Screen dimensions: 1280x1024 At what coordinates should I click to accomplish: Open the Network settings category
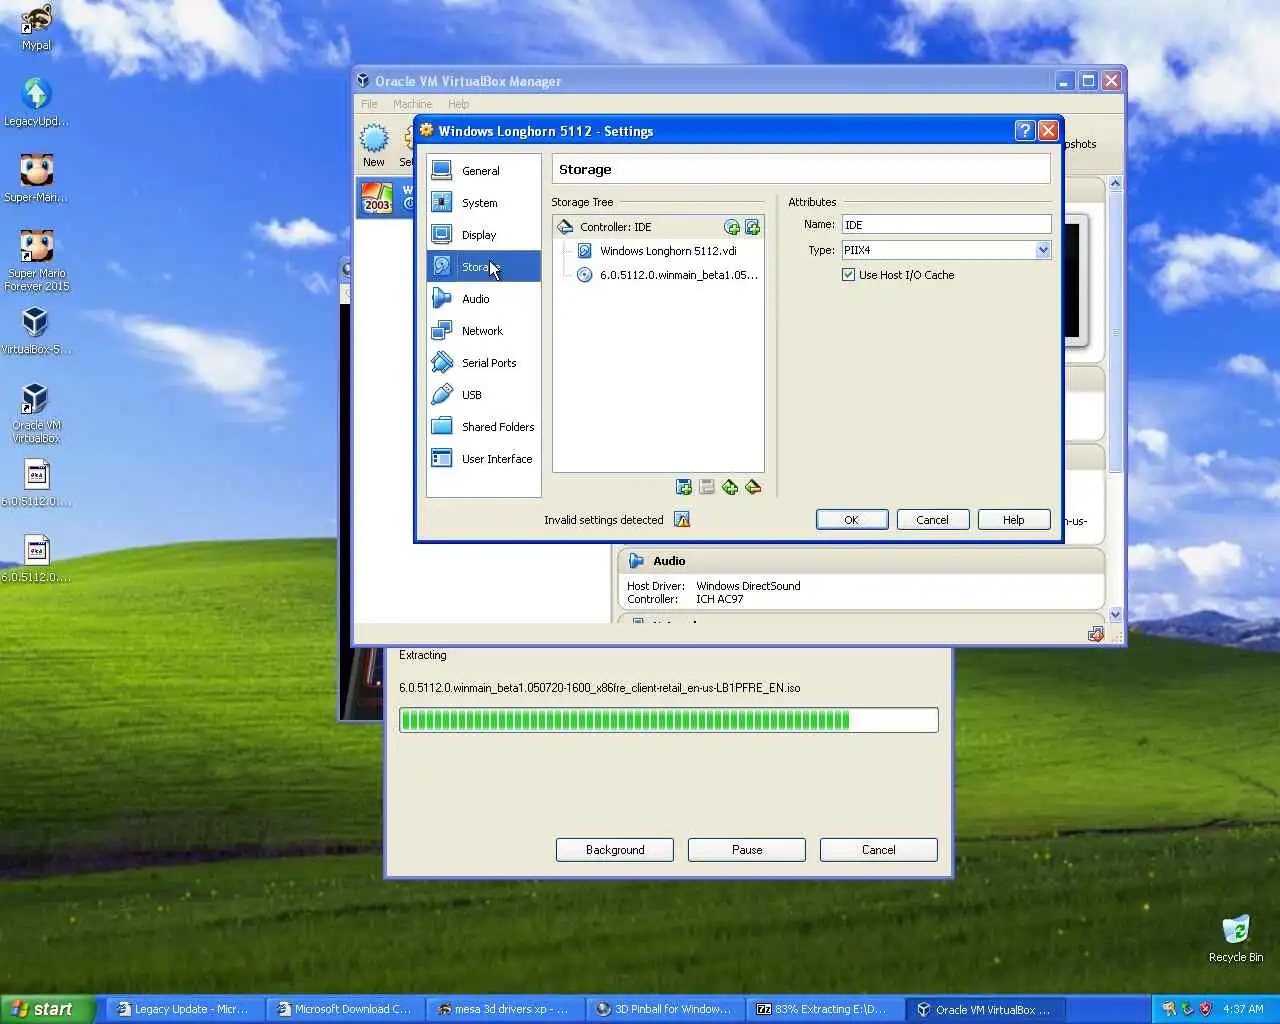click(484, 331)
